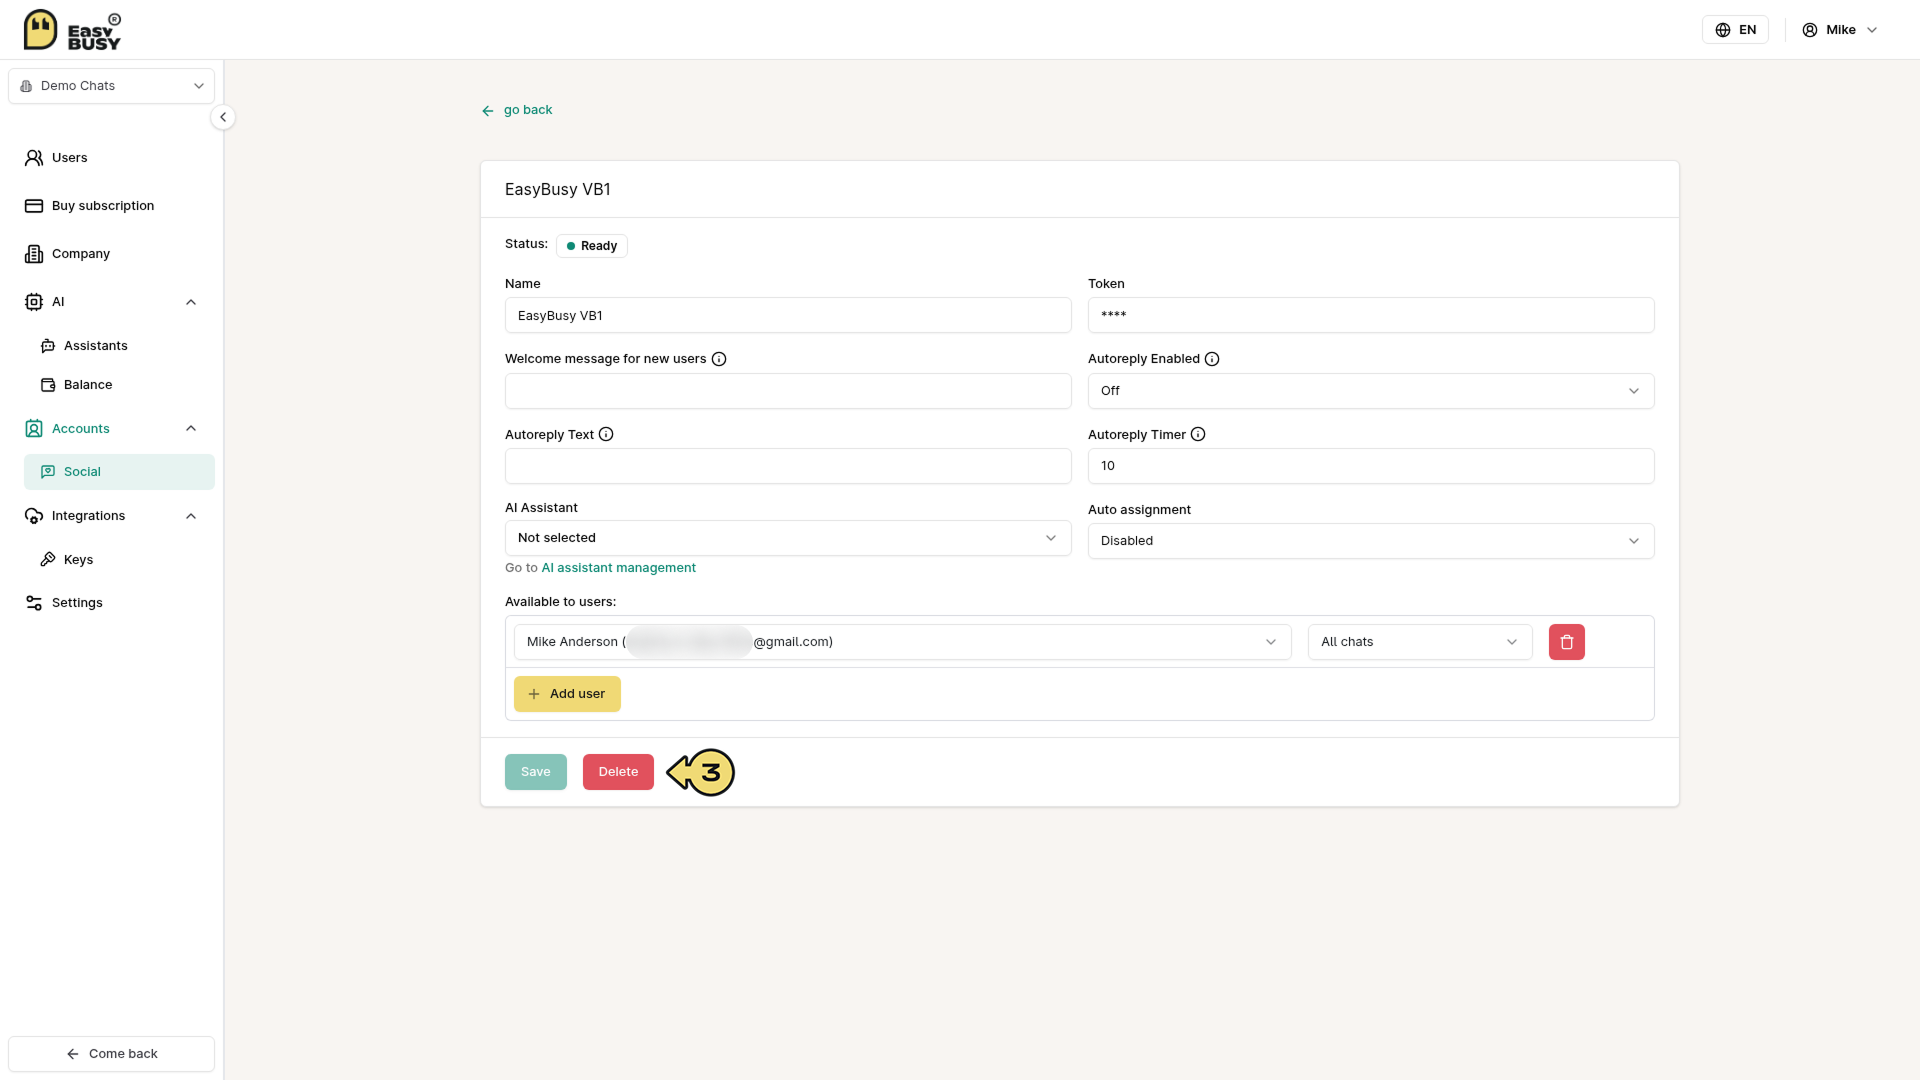Collapse the sidebar with the chevron button
The image size is (1920, 1080).
coord(223,117)
